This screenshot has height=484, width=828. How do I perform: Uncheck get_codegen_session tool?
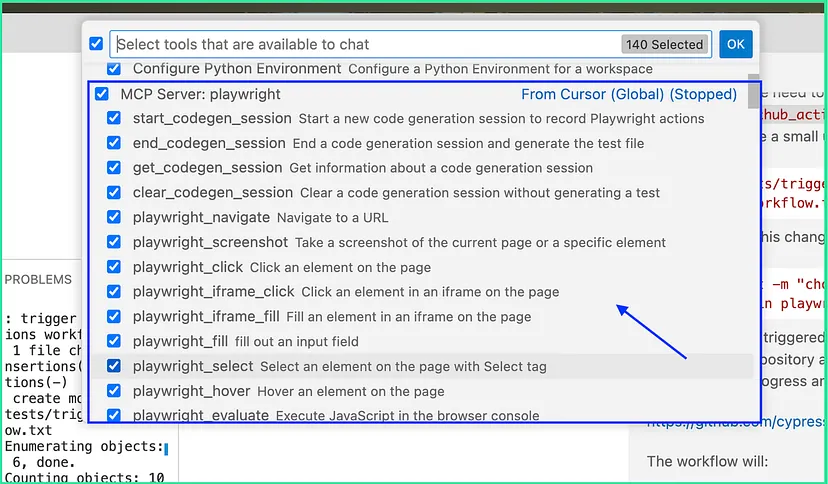(114, 168)
